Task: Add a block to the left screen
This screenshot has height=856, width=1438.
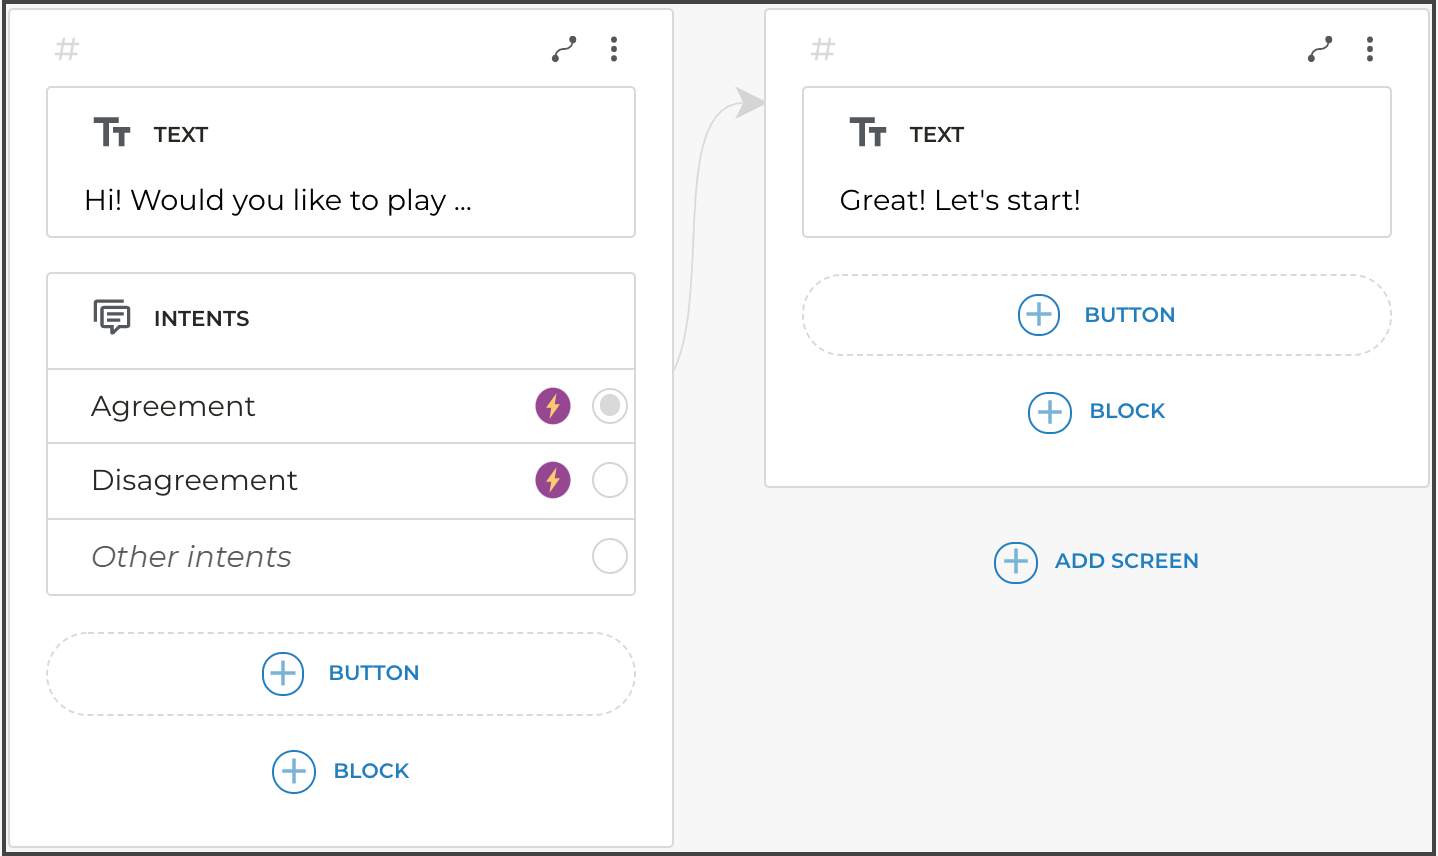Action: [x=341, y=771]
